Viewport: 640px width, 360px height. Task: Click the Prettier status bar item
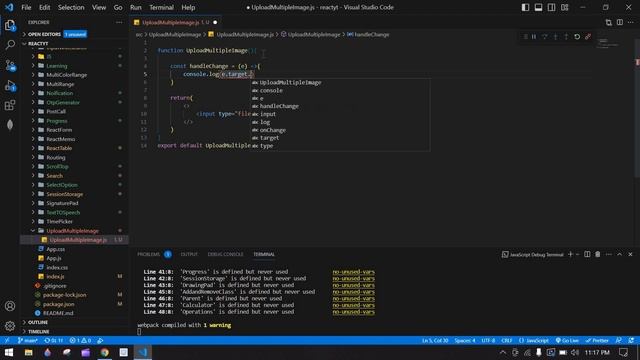(597, 340)
